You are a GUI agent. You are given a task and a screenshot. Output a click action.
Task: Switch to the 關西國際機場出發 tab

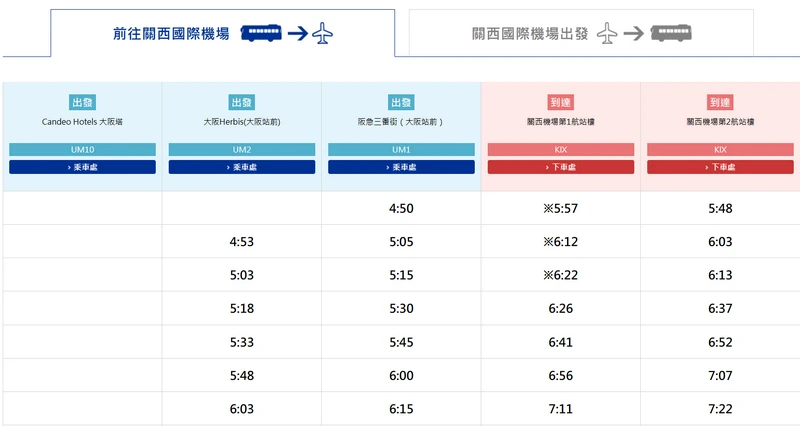[581, 33]
